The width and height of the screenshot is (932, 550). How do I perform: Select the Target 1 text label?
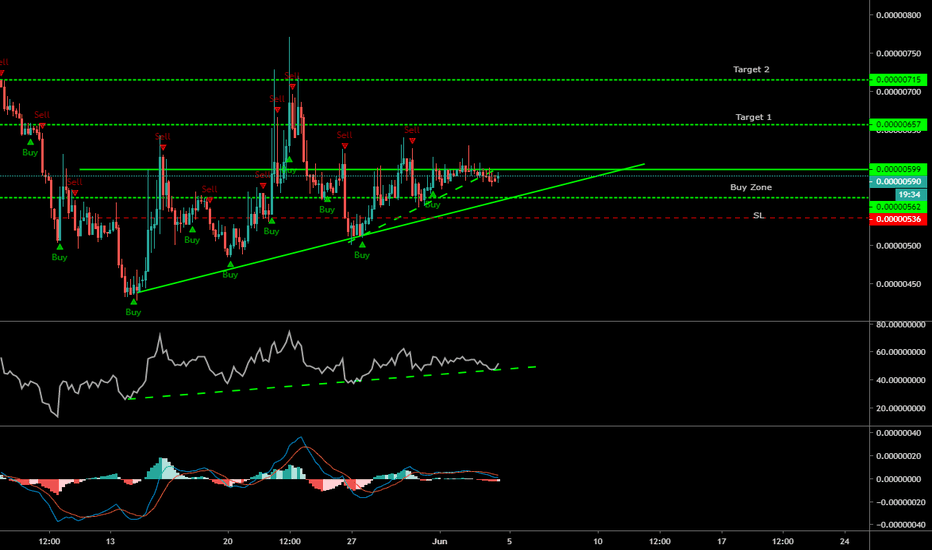(753, 117)
